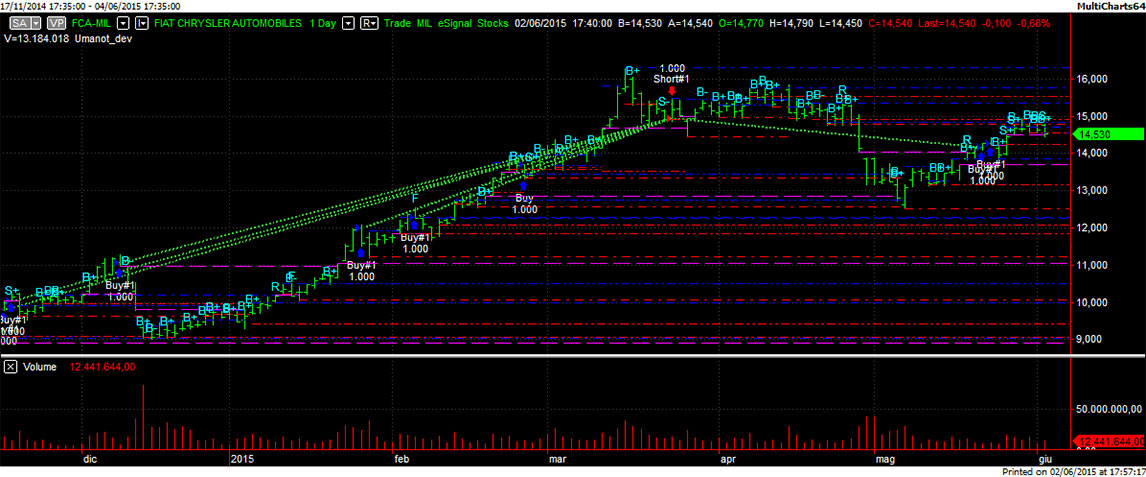Click the Volume subchart title label

(40, 367)
